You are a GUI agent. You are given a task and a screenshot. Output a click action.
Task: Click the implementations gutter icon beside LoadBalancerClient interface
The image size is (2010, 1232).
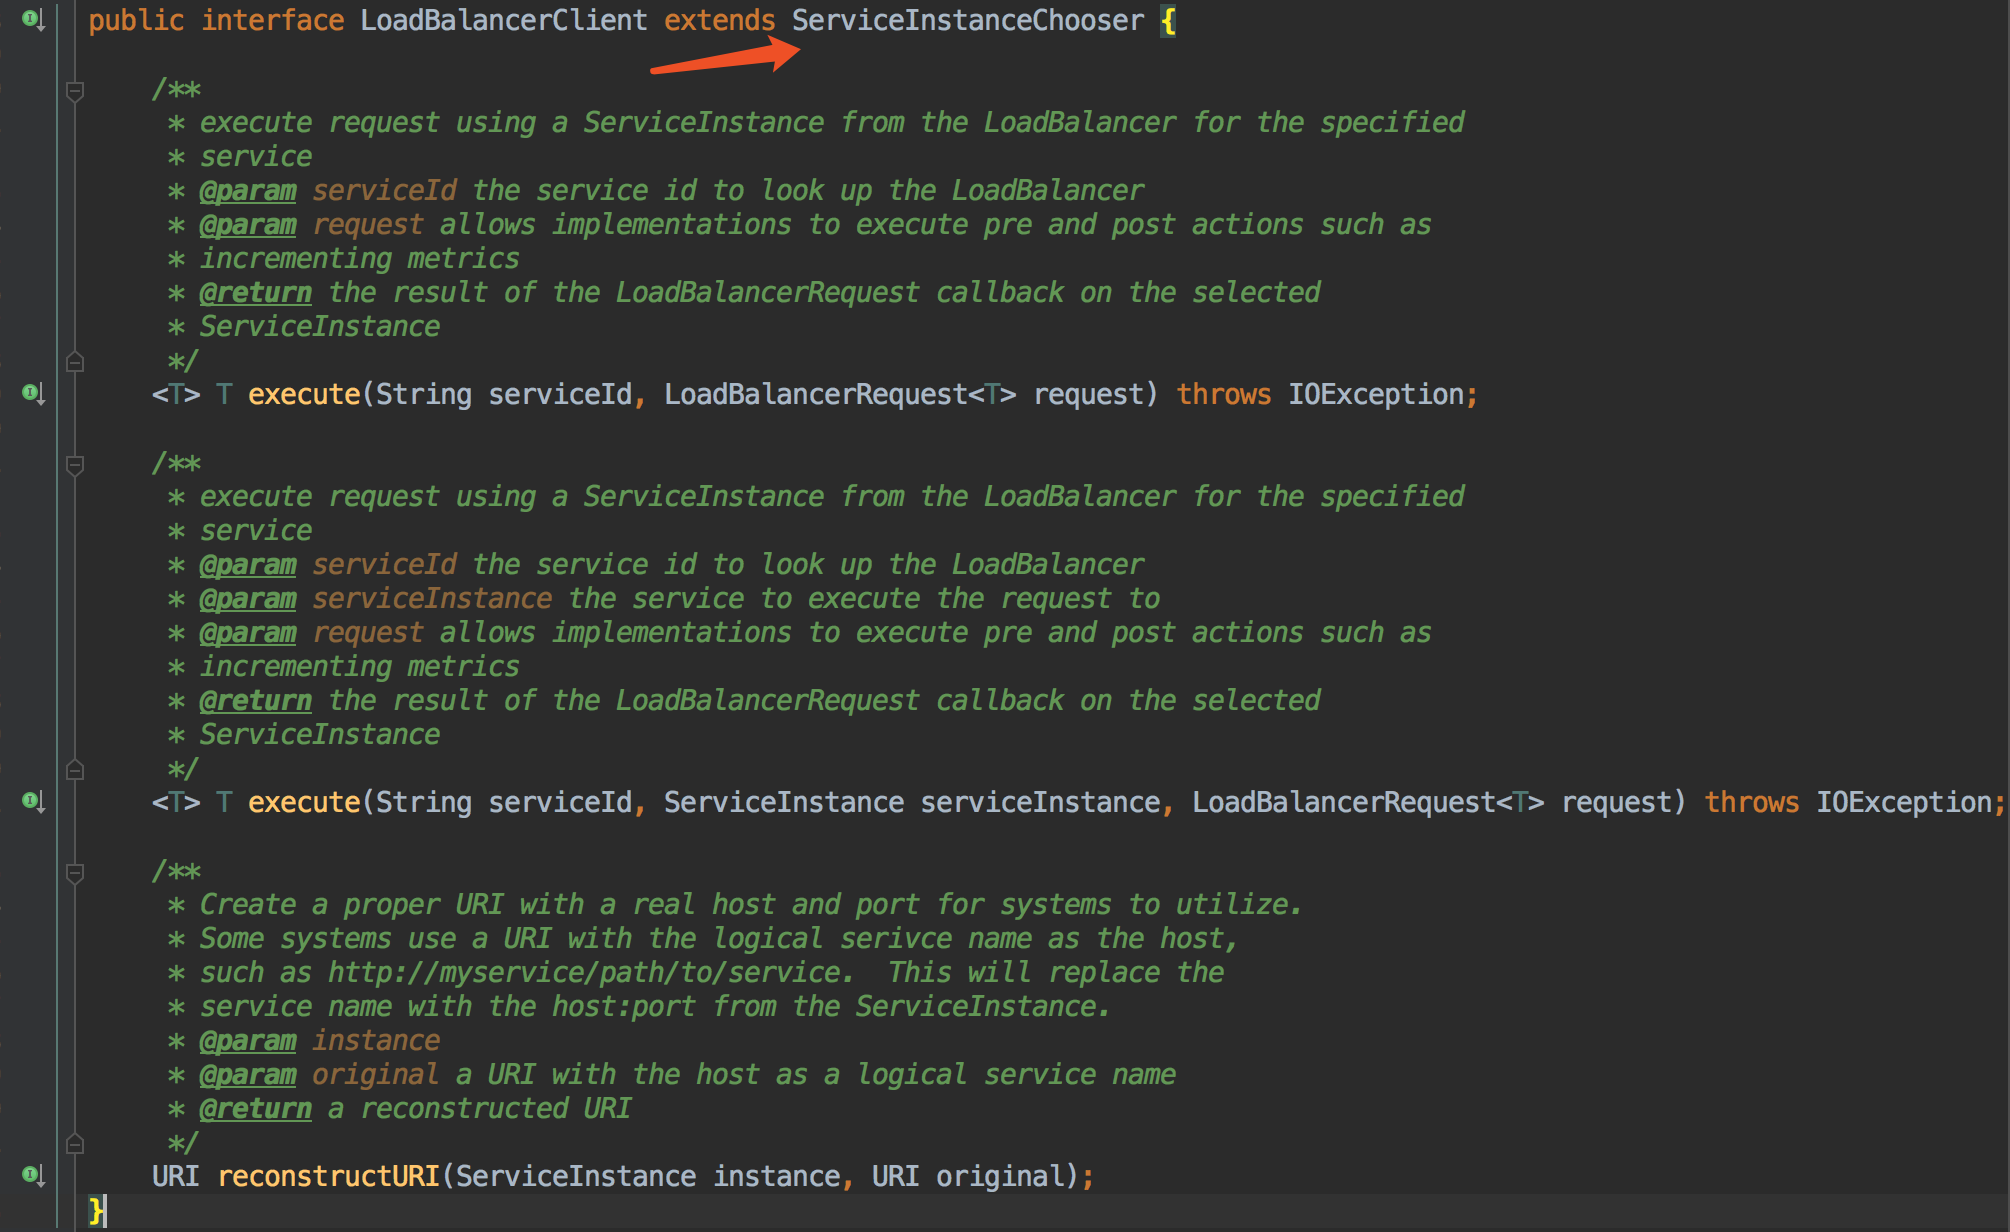[32, 19]
